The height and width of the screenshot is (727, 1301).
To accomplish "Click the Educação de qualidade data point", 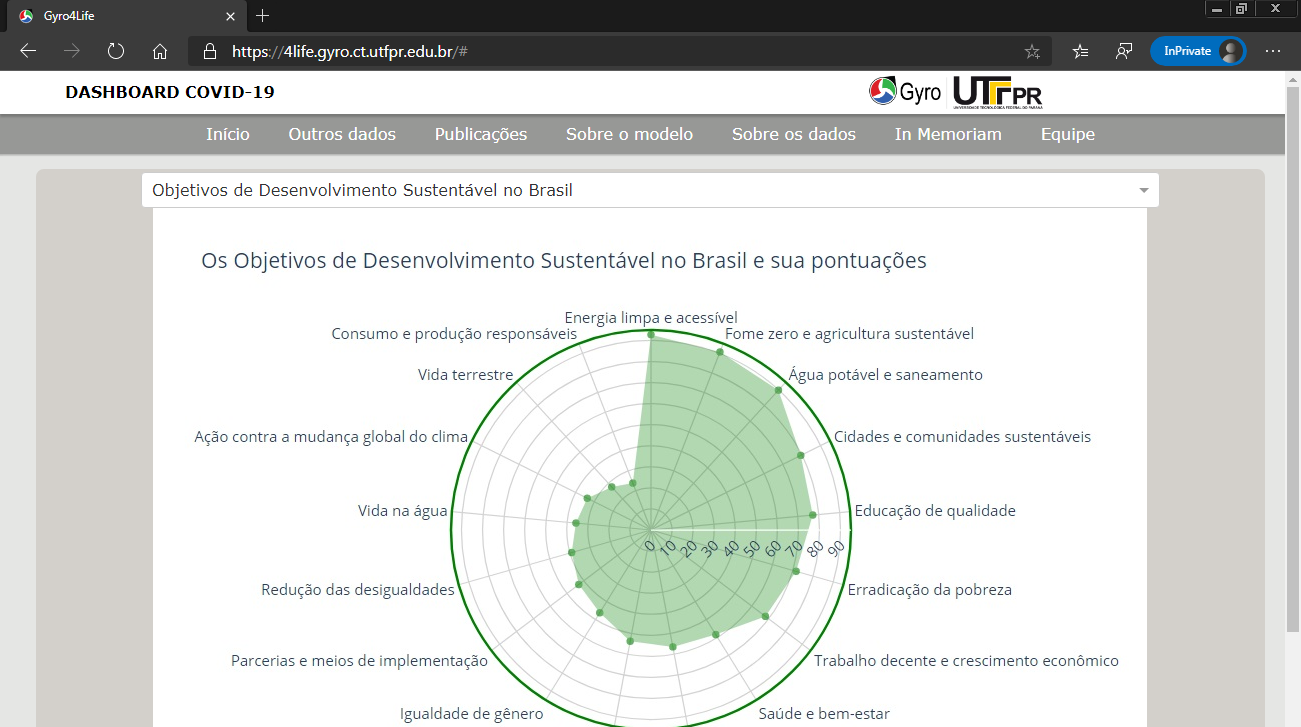I will click(813, 515).
